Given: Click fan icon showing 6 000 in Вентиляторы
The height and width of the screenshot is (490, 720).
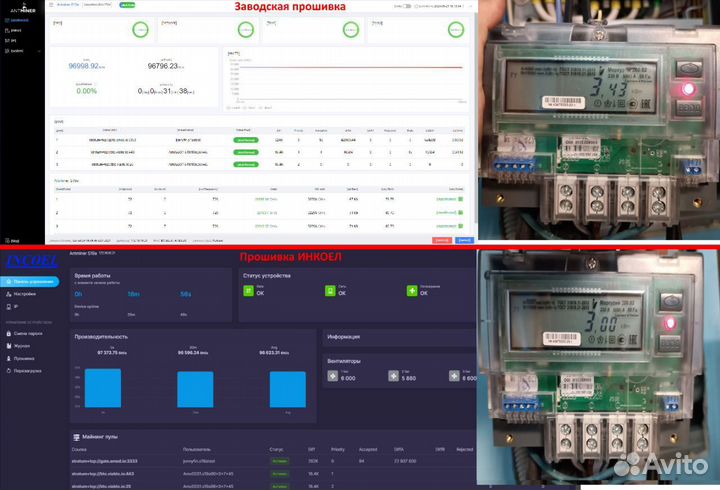Looking at the screenshot, I should (x=333, y=376).
